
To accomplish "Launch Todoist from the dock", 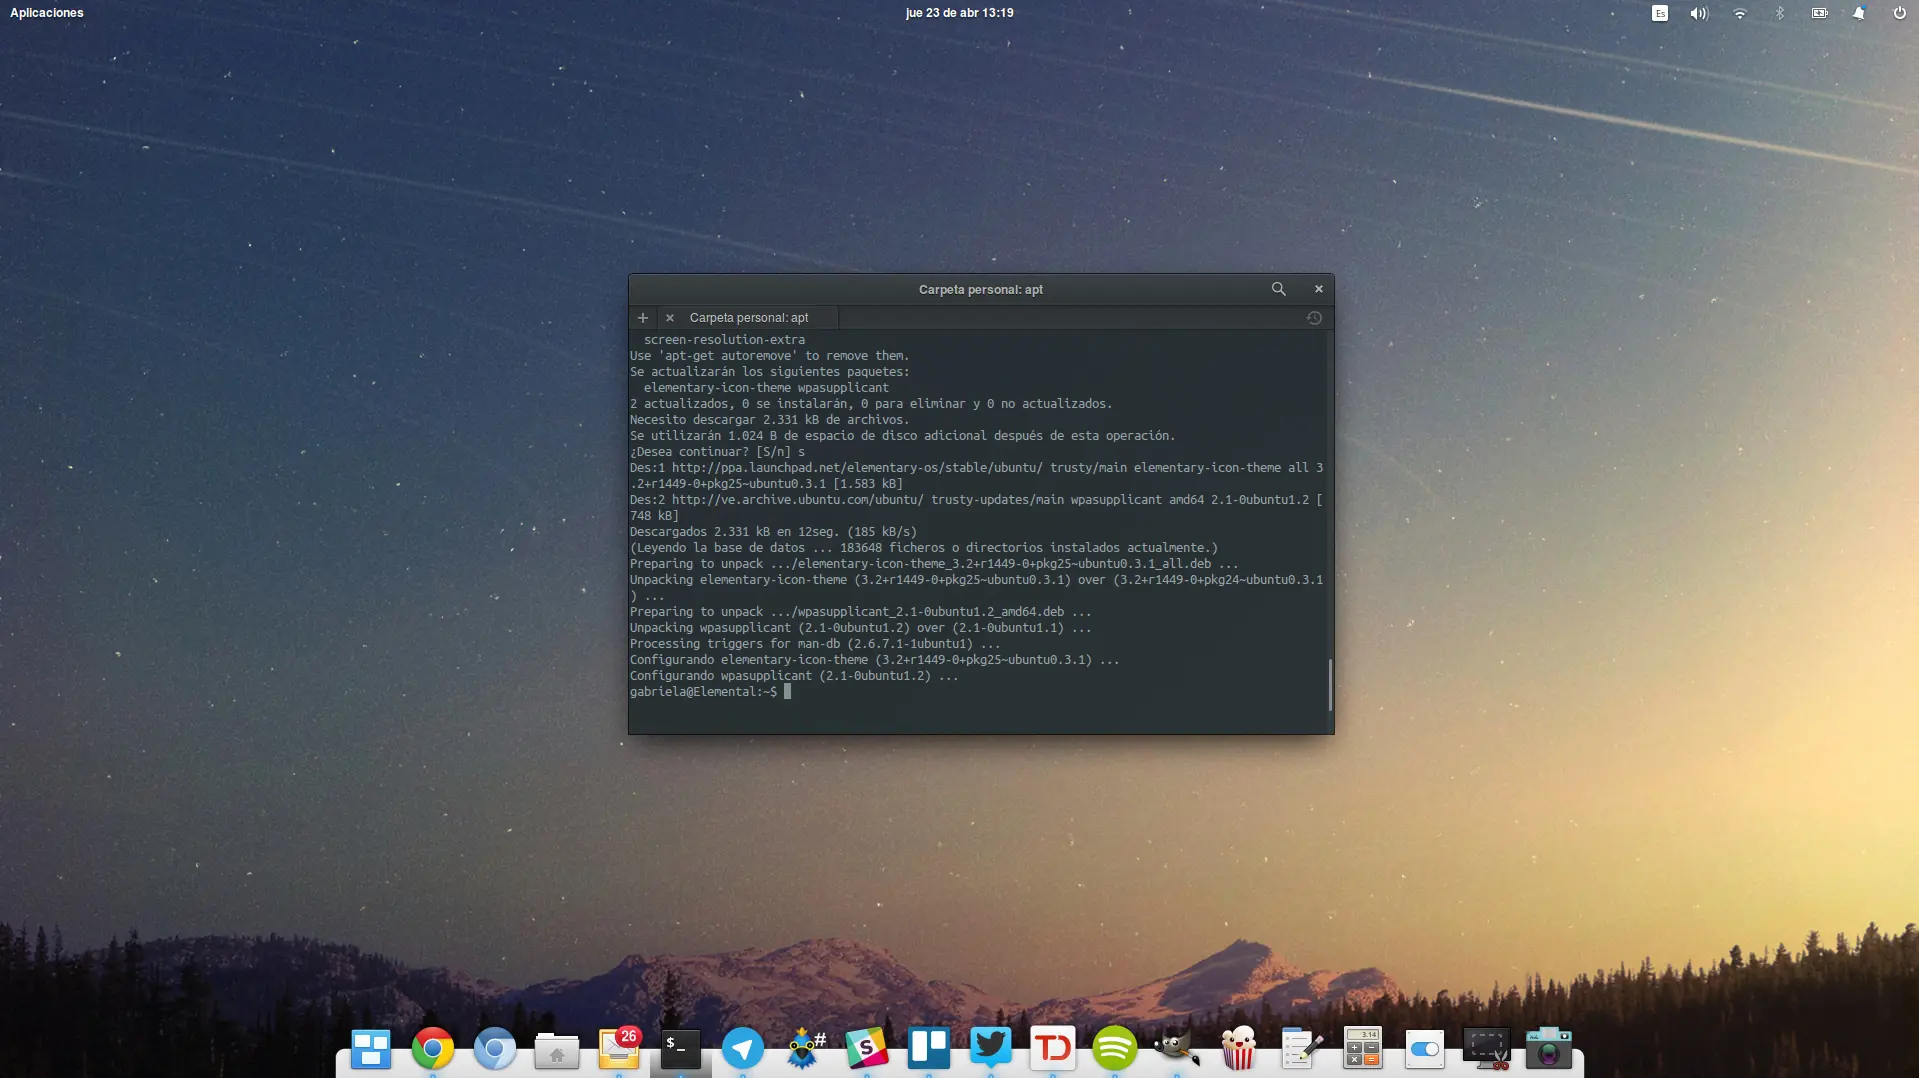I will click(x=1053, y=1049).
